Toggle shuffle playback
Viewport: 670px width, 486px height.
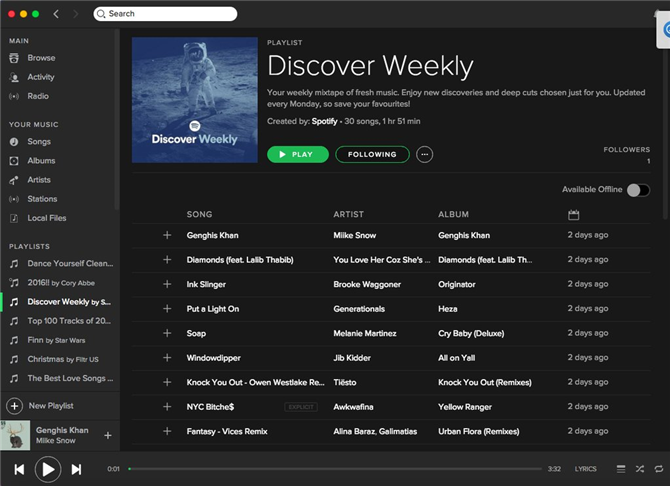(640, 469)
